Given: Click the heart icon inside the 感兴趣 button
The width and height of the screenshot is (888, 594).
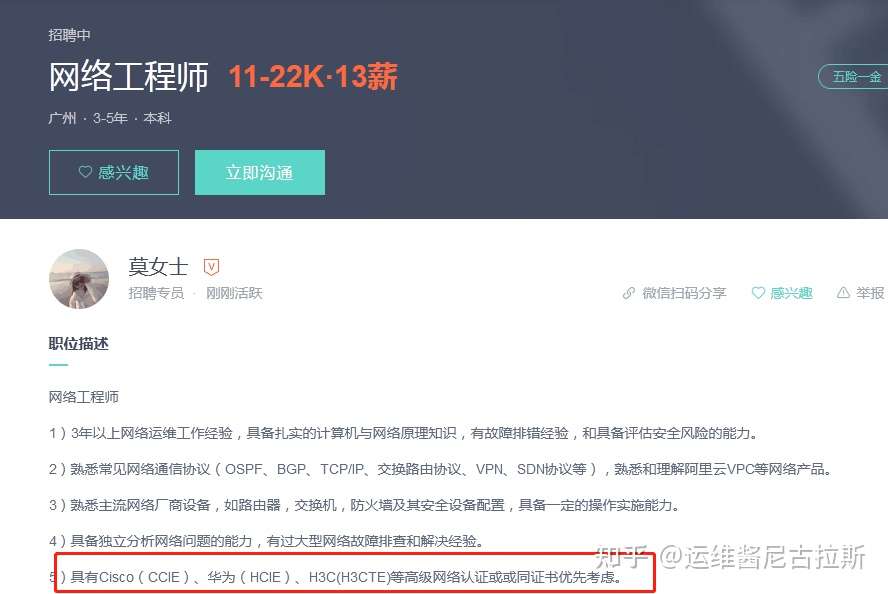Looking at the screenshot, I should (85, 172).
